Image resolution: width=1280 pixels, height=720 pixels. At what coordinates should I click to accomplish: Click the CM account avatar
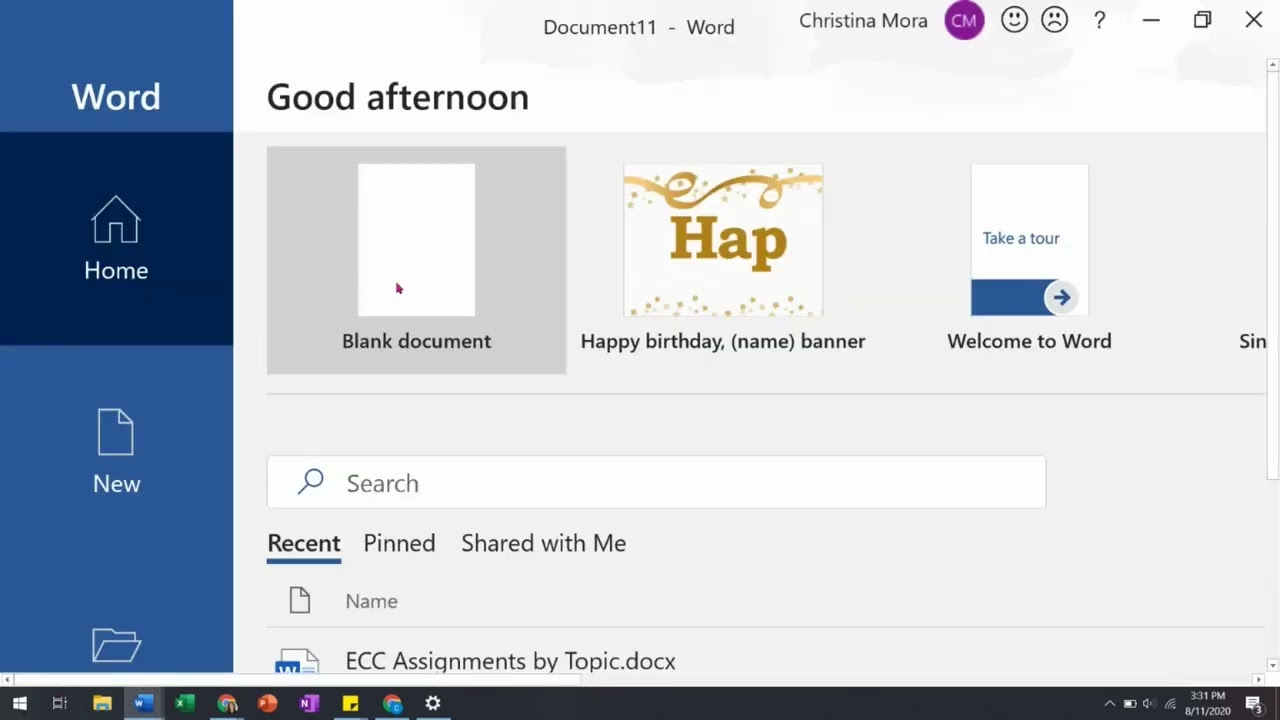[x=964, y=20]
